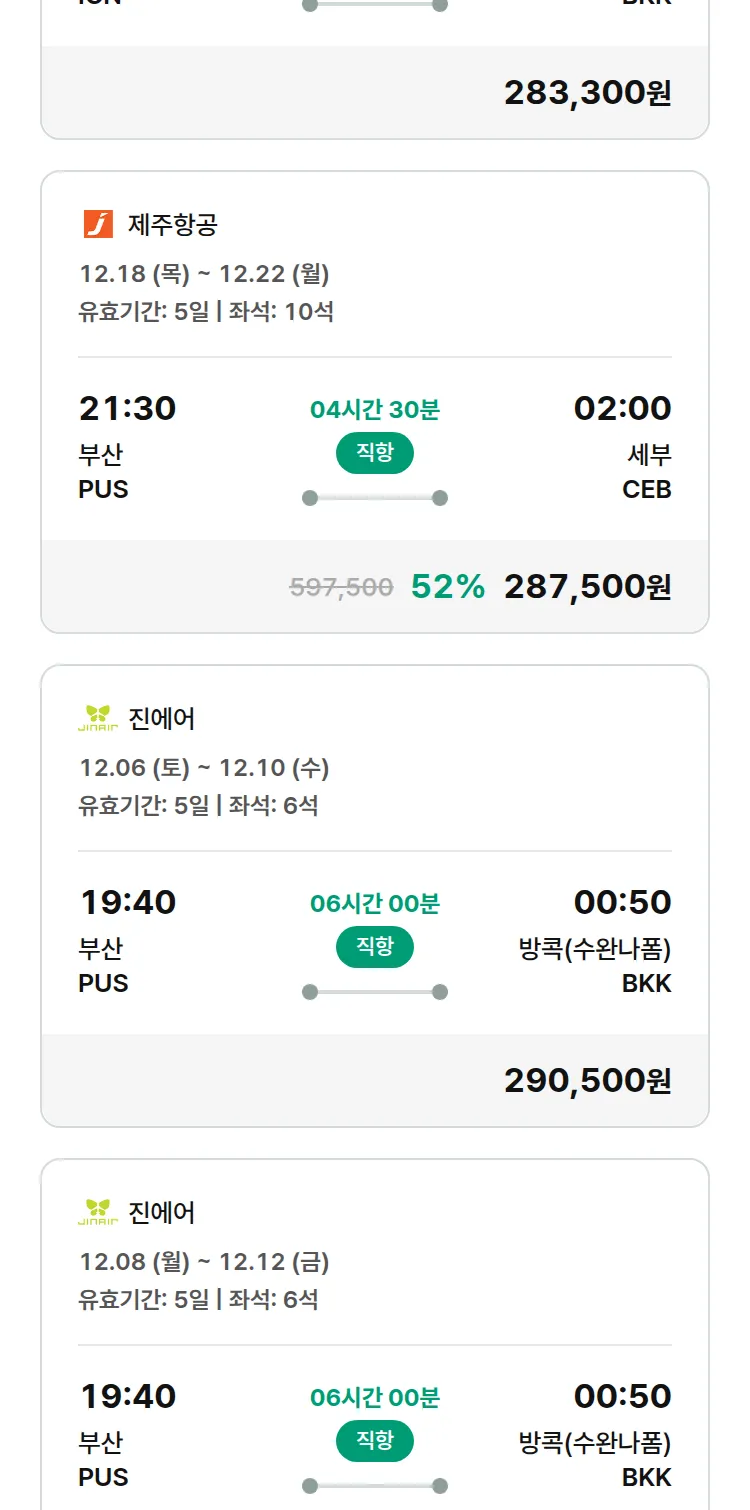
Task: Open 제주항공 airline name text
Action: tap(172, 225)
